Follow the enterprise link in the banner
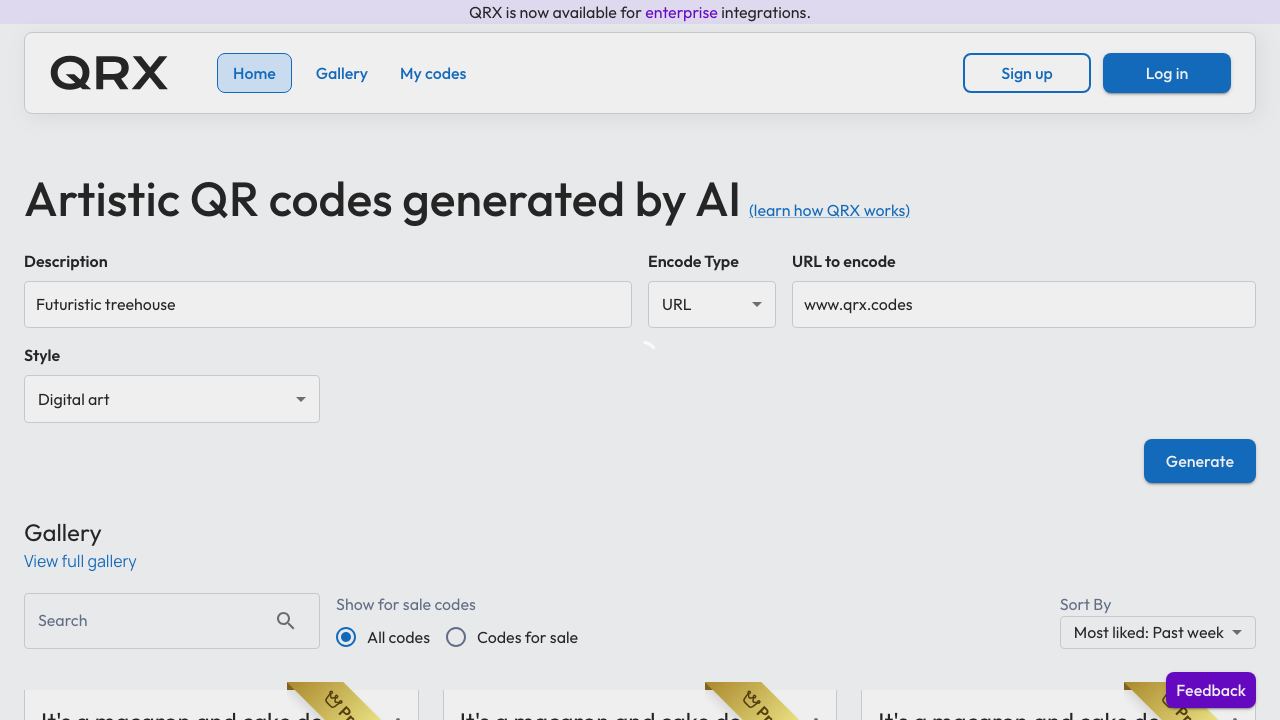1280x720 pixels. click(x=681, y=12)
